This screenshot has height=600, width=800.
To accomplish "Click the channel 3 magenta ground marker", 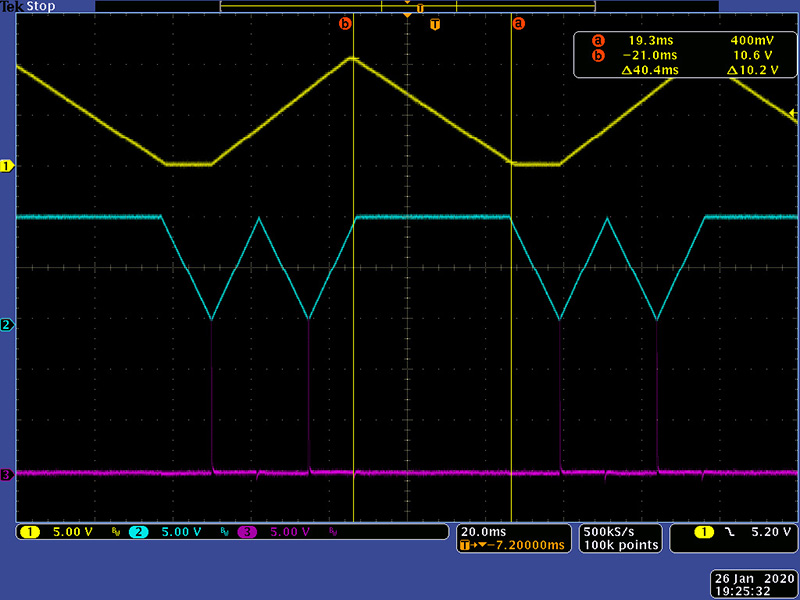I will coord(6,475).
